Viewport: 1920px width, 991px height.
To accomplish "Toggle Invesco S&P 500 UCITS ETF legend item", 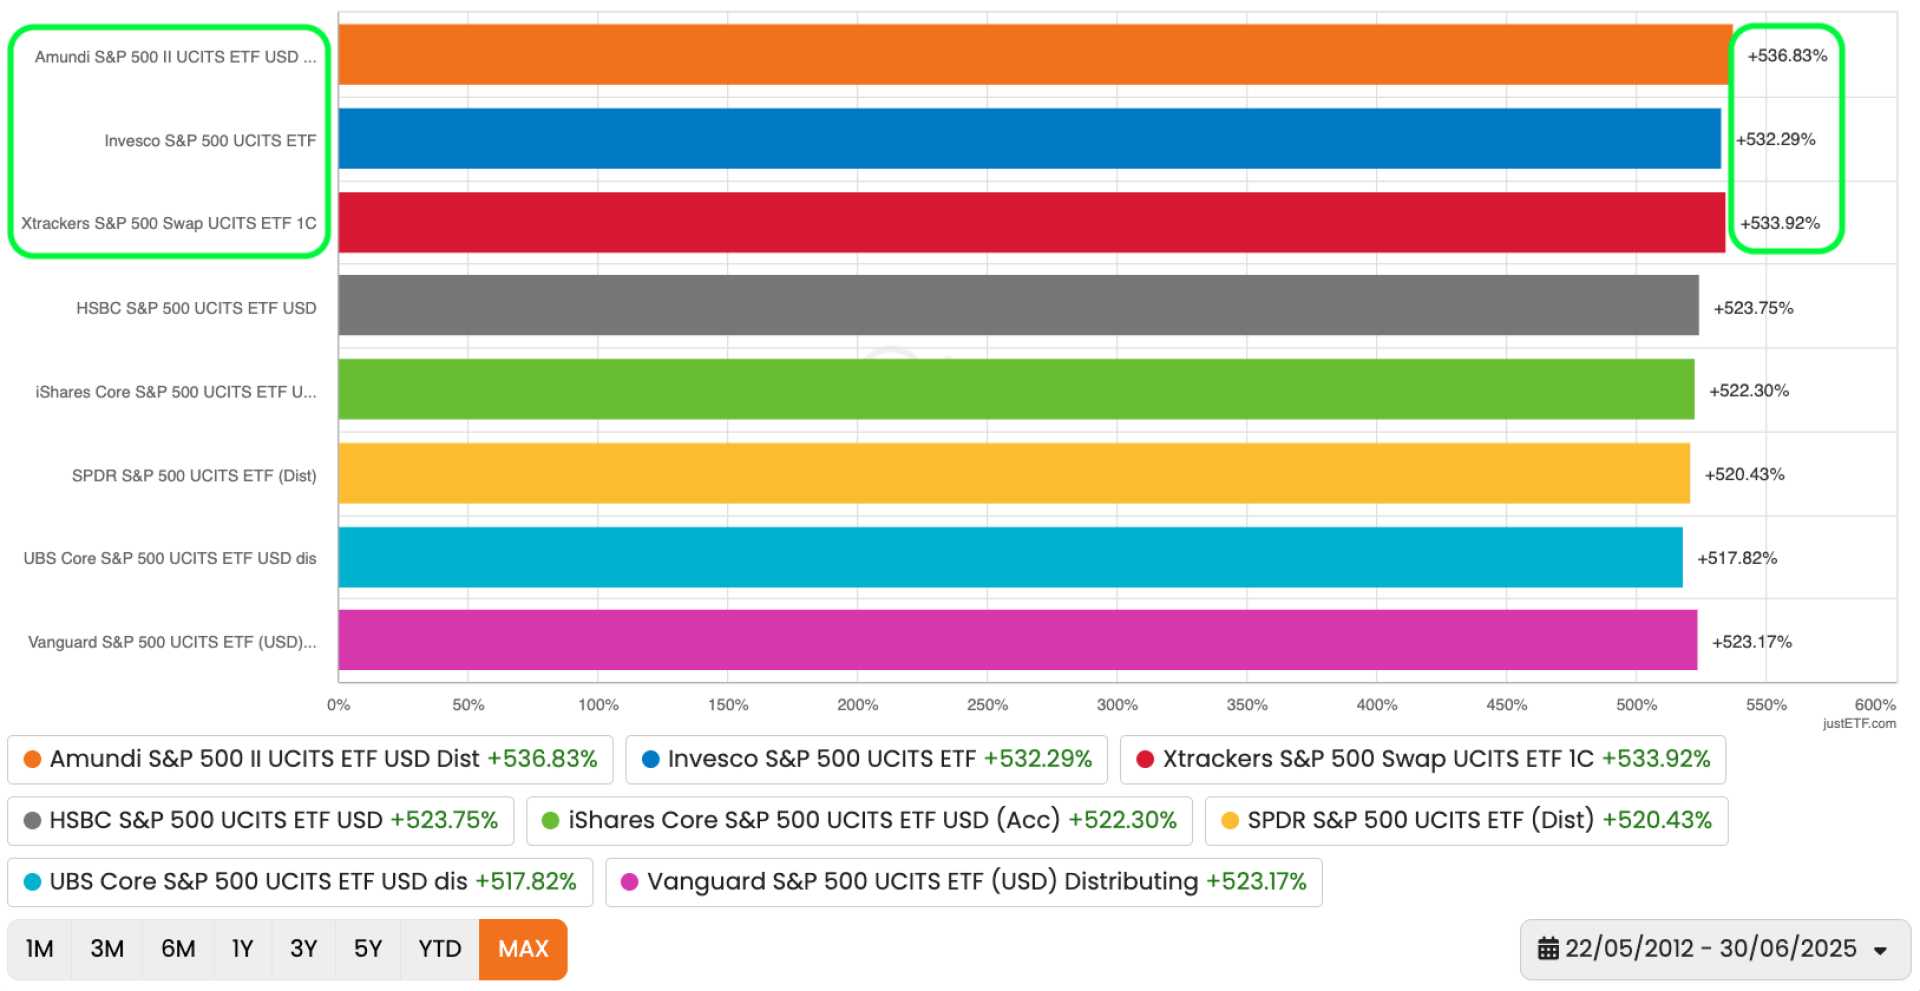I will pos(866,760).
